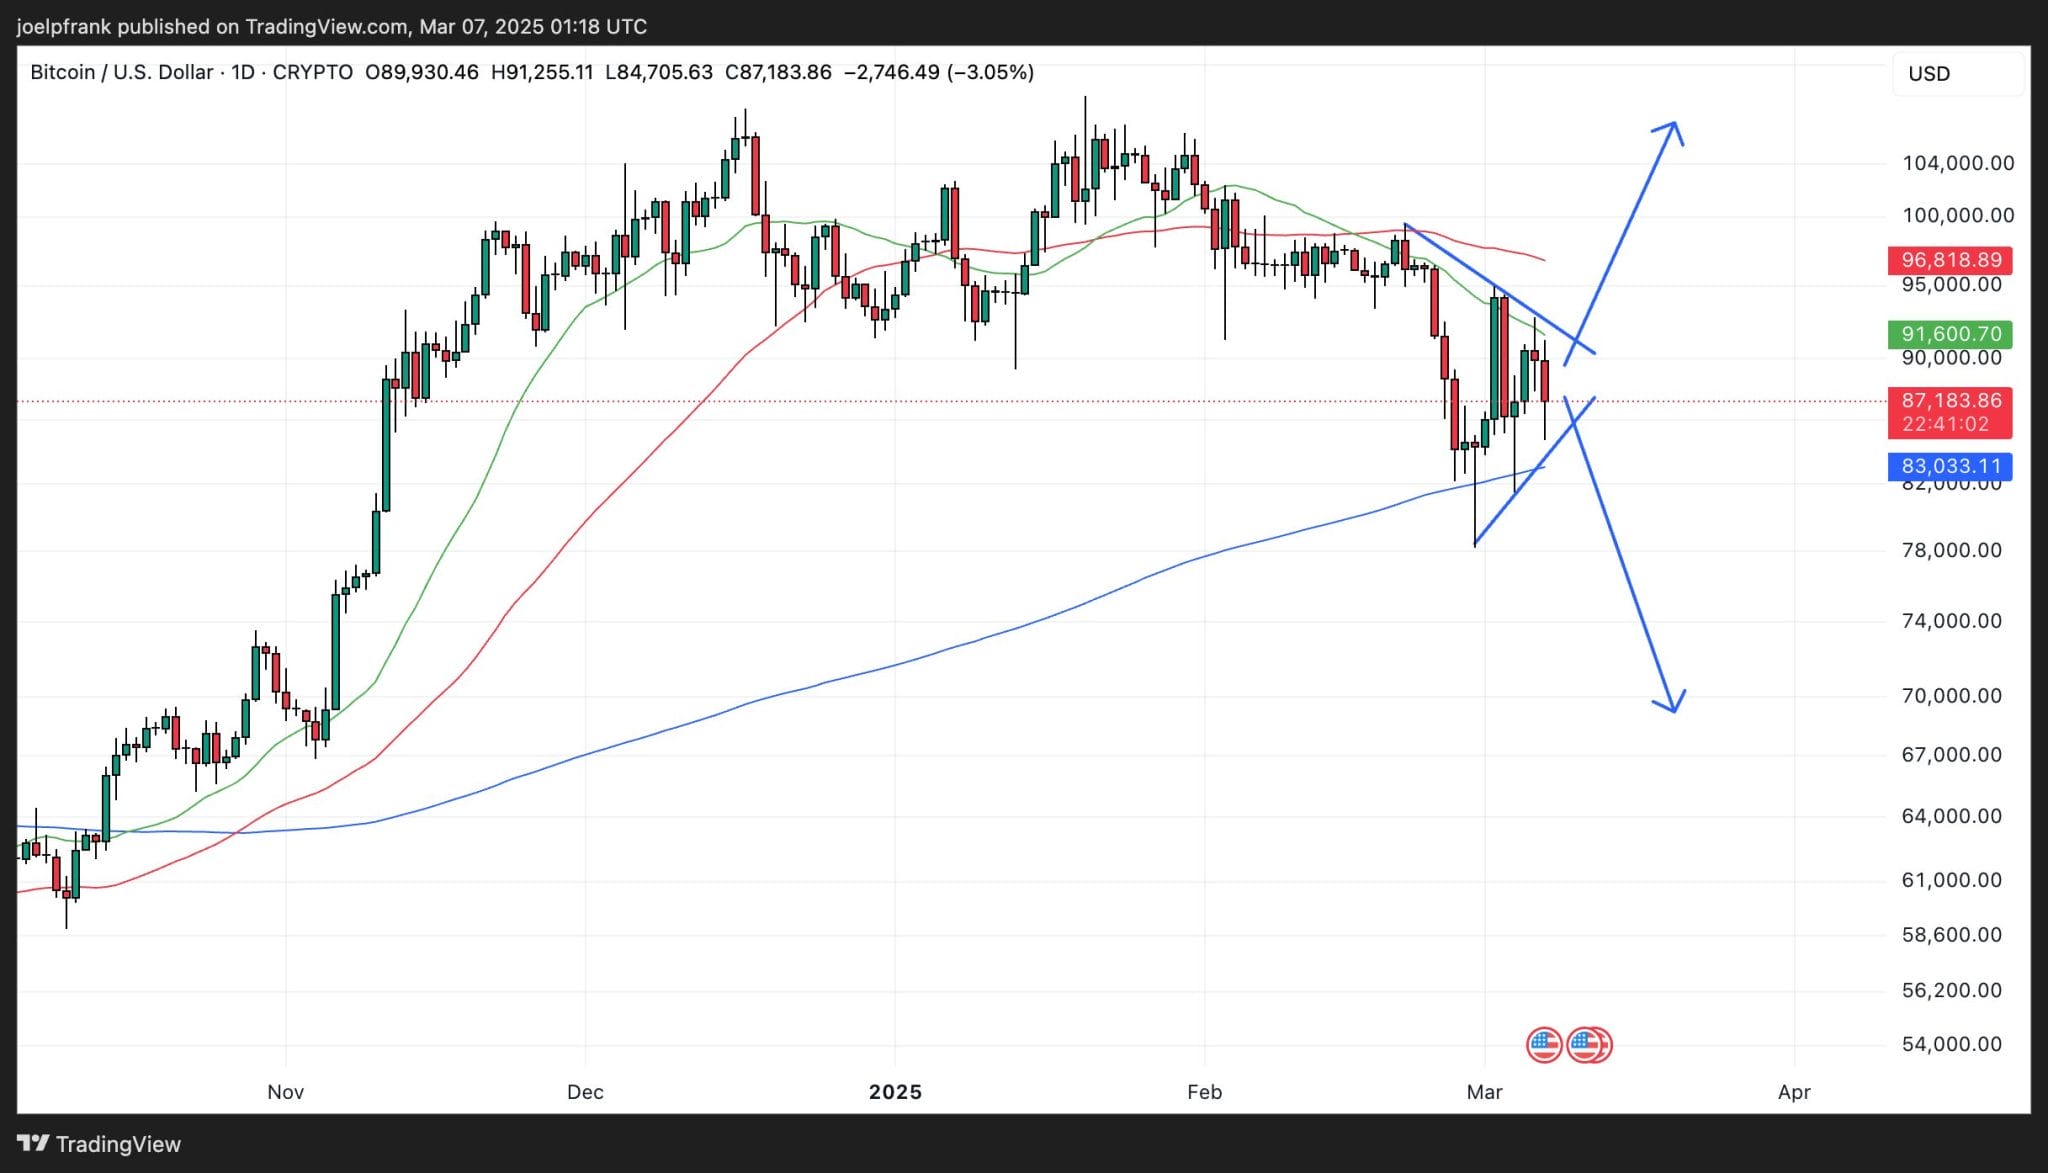Click the Bitcoin / U.S. Dollar symbol title
Viewport: 2048px width, 1173px height.
[121, 72]
